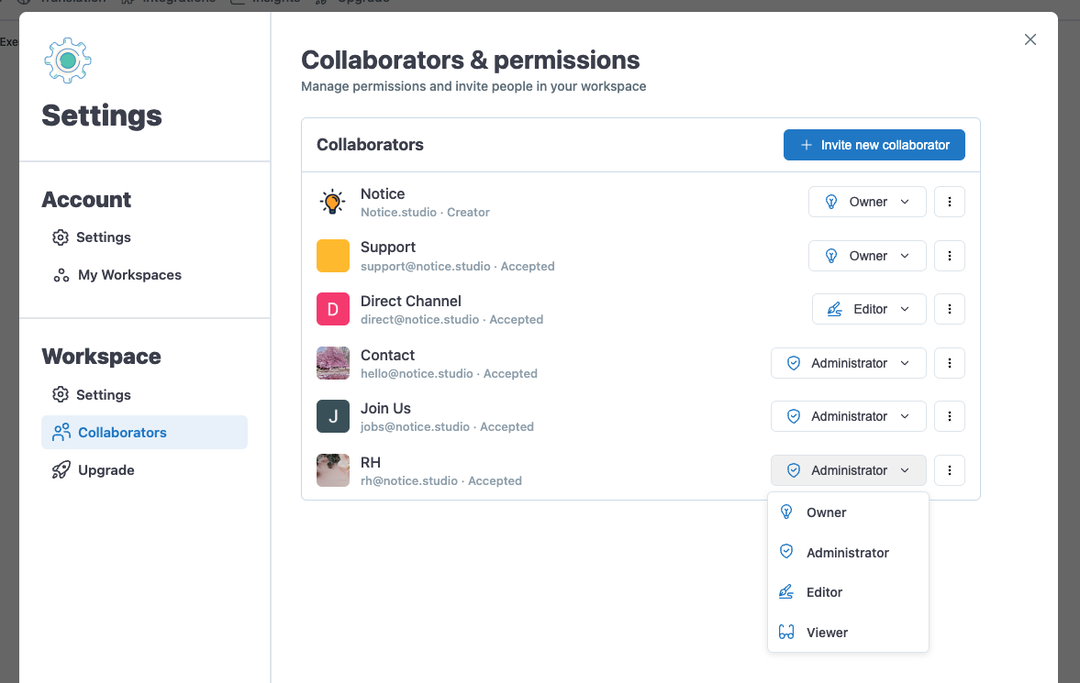Click the Contact collaborator name

click(388, 355)
